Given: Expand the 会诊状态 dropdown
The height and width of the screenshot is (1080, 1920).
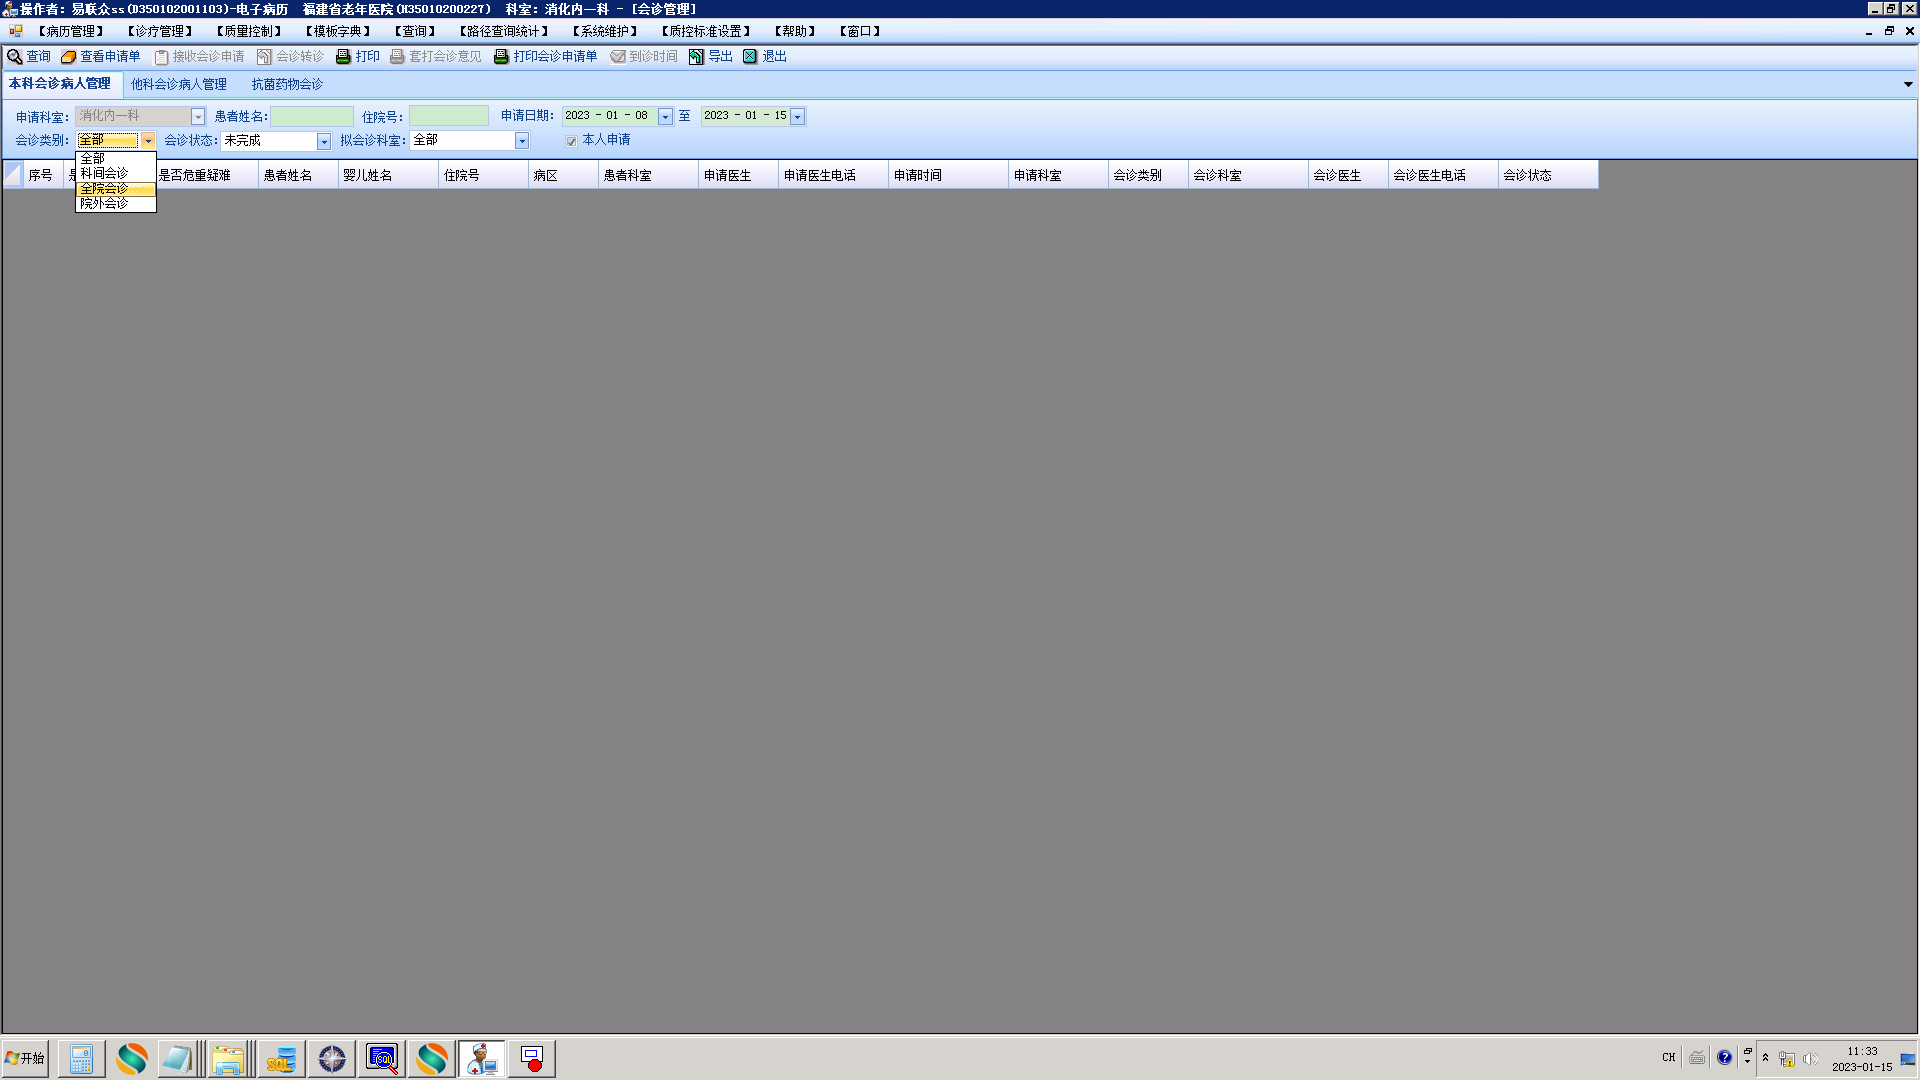Looking at the screenshot, I should [324, 142].
